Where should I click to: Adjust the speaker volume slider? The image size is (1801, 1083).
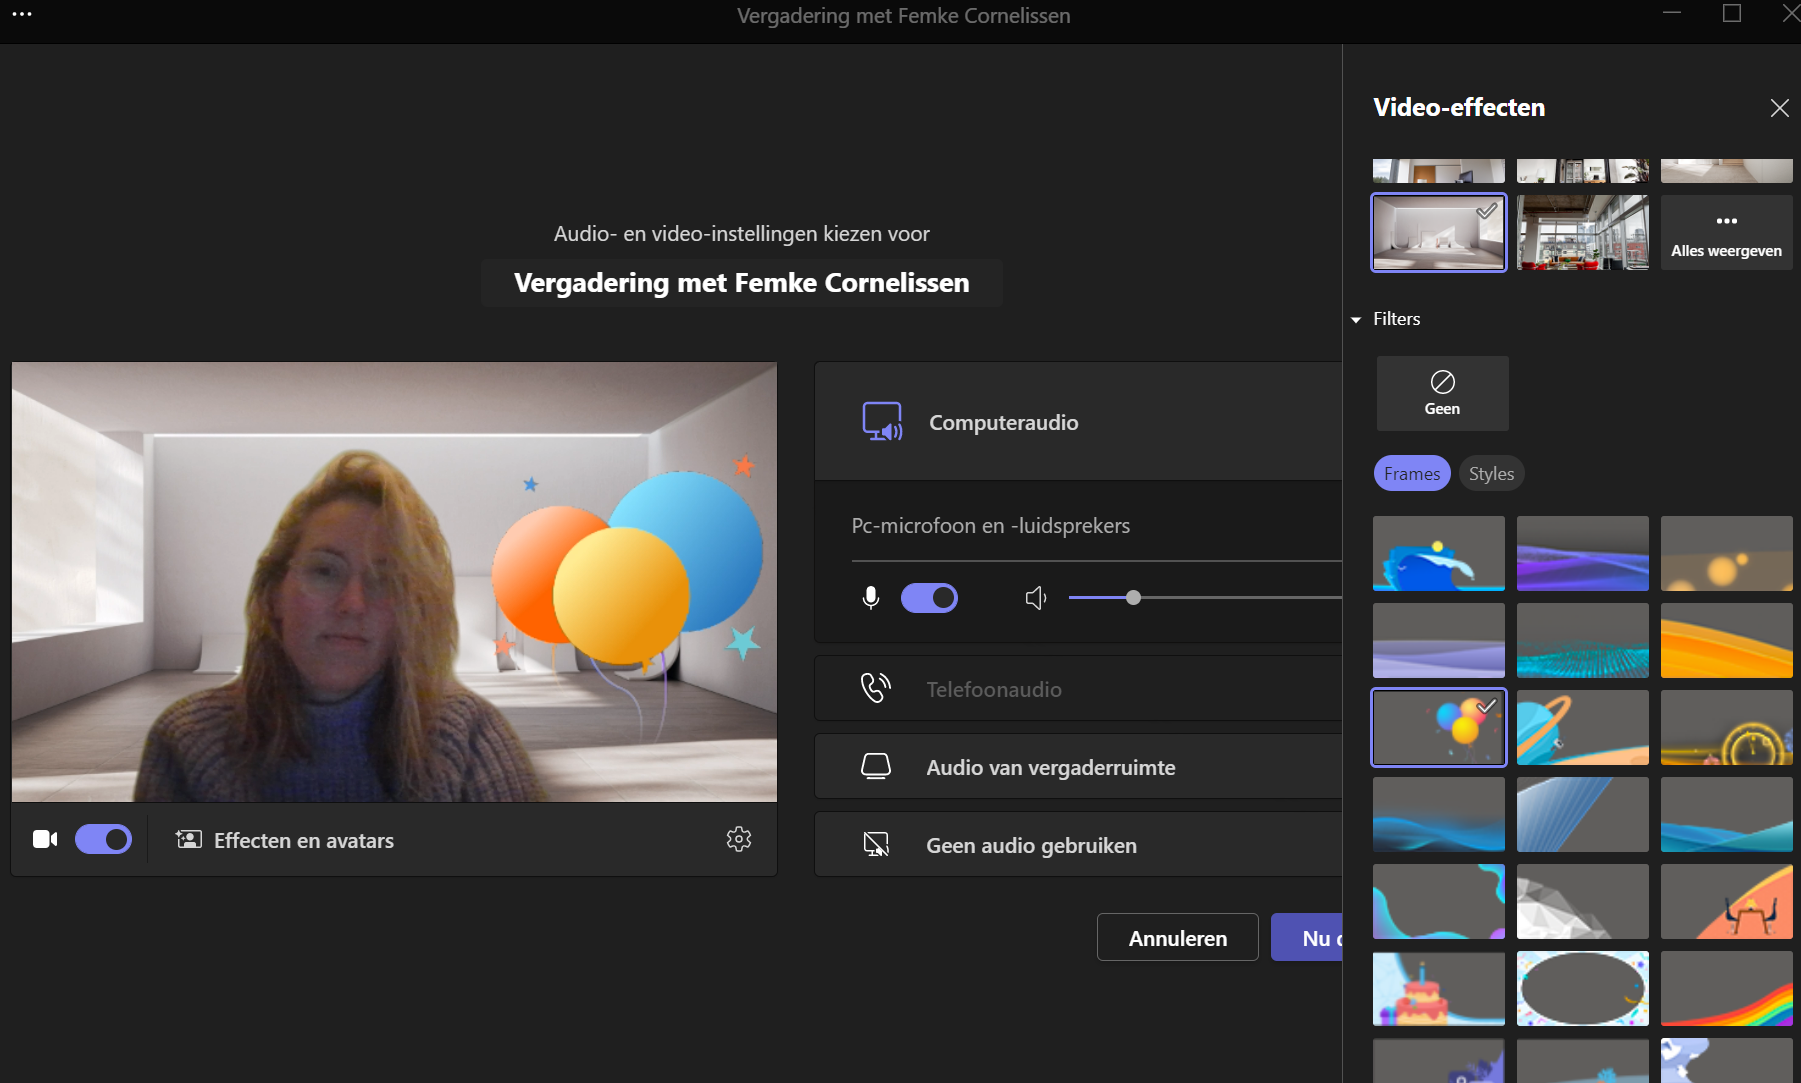tap(1134, 597)
